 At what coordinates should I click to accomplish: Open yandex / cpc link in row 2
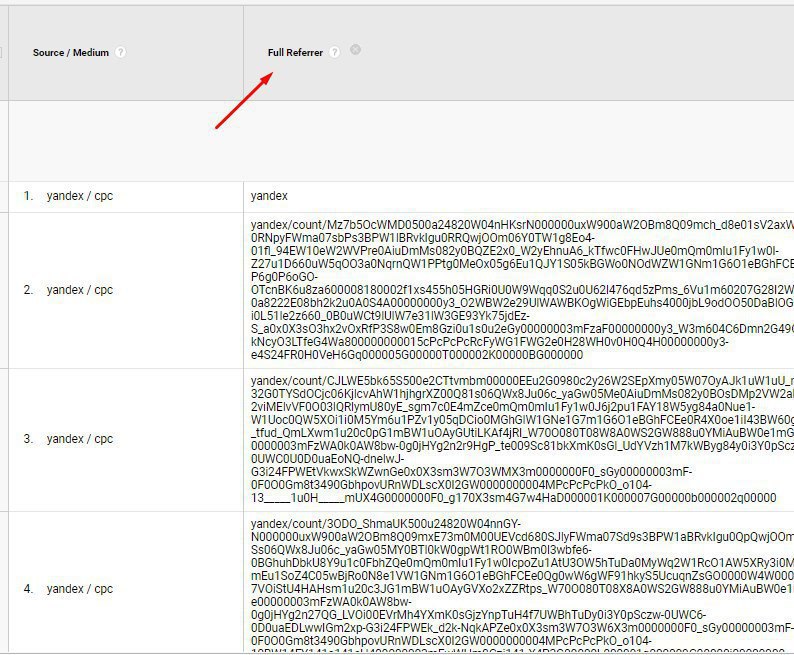(80, 290)
